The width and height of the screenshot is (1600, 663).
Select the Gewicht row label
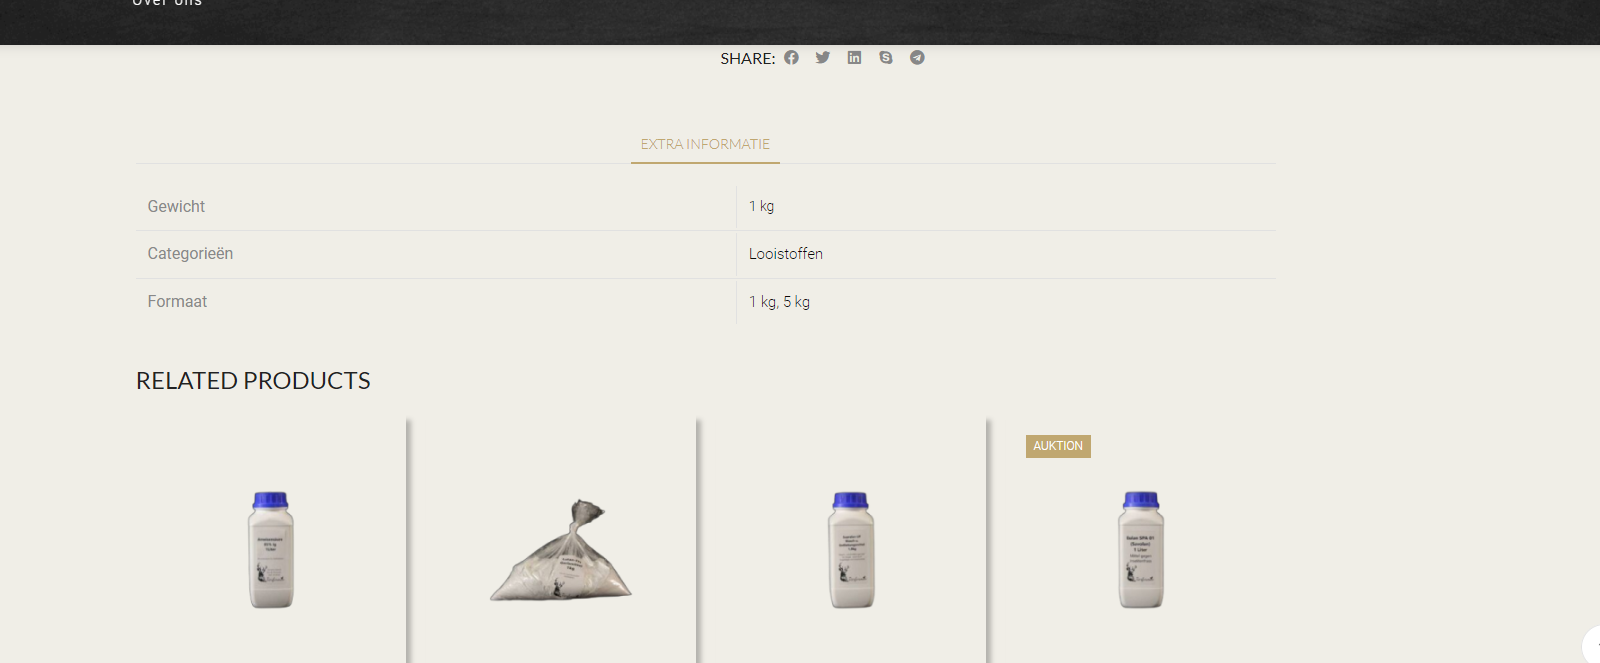[176, 206]
